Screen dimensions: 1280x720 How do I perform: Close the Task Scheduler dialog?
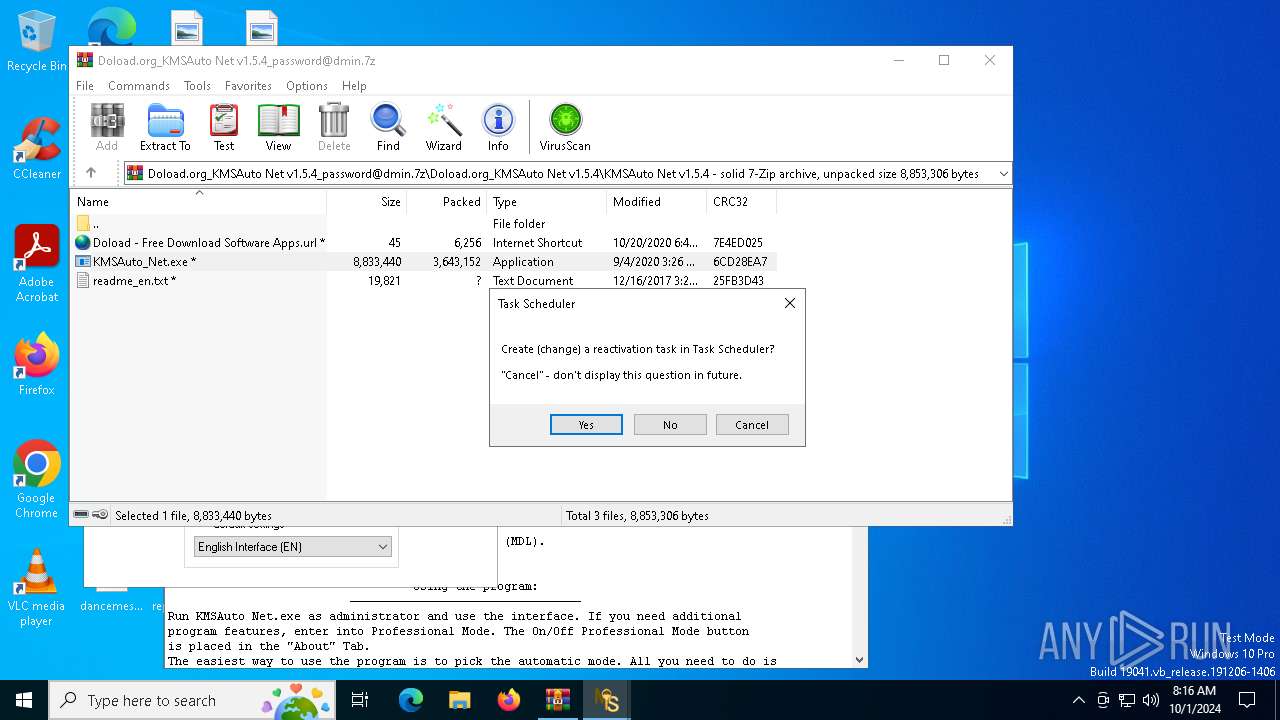click(x=789, y=303)
